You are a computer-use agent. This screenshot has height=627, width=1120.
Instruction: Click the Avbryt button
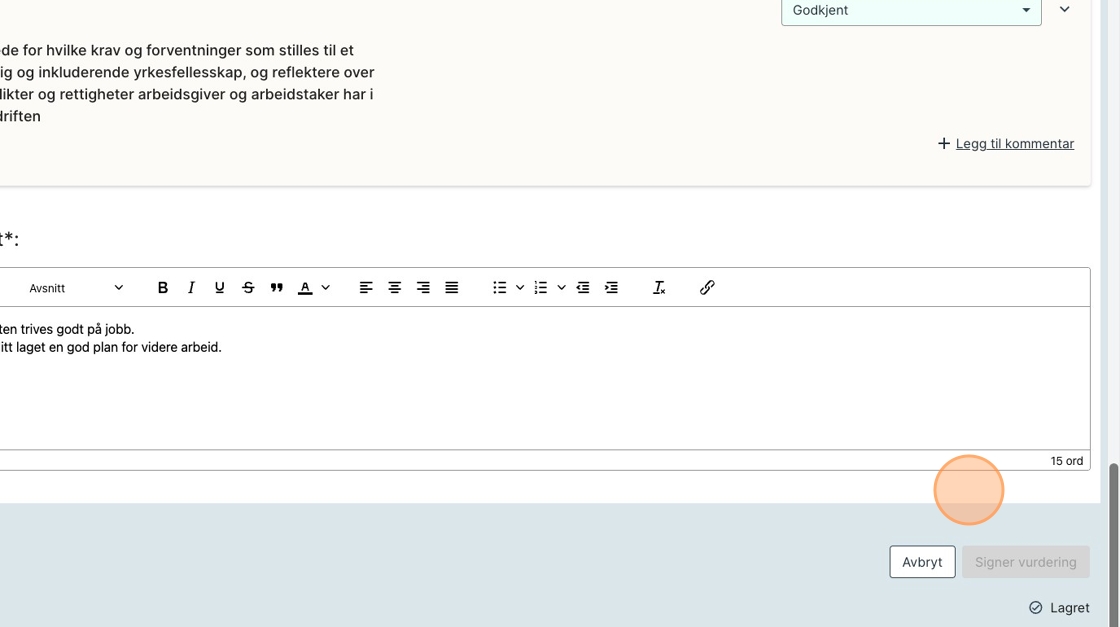(922, 562)
